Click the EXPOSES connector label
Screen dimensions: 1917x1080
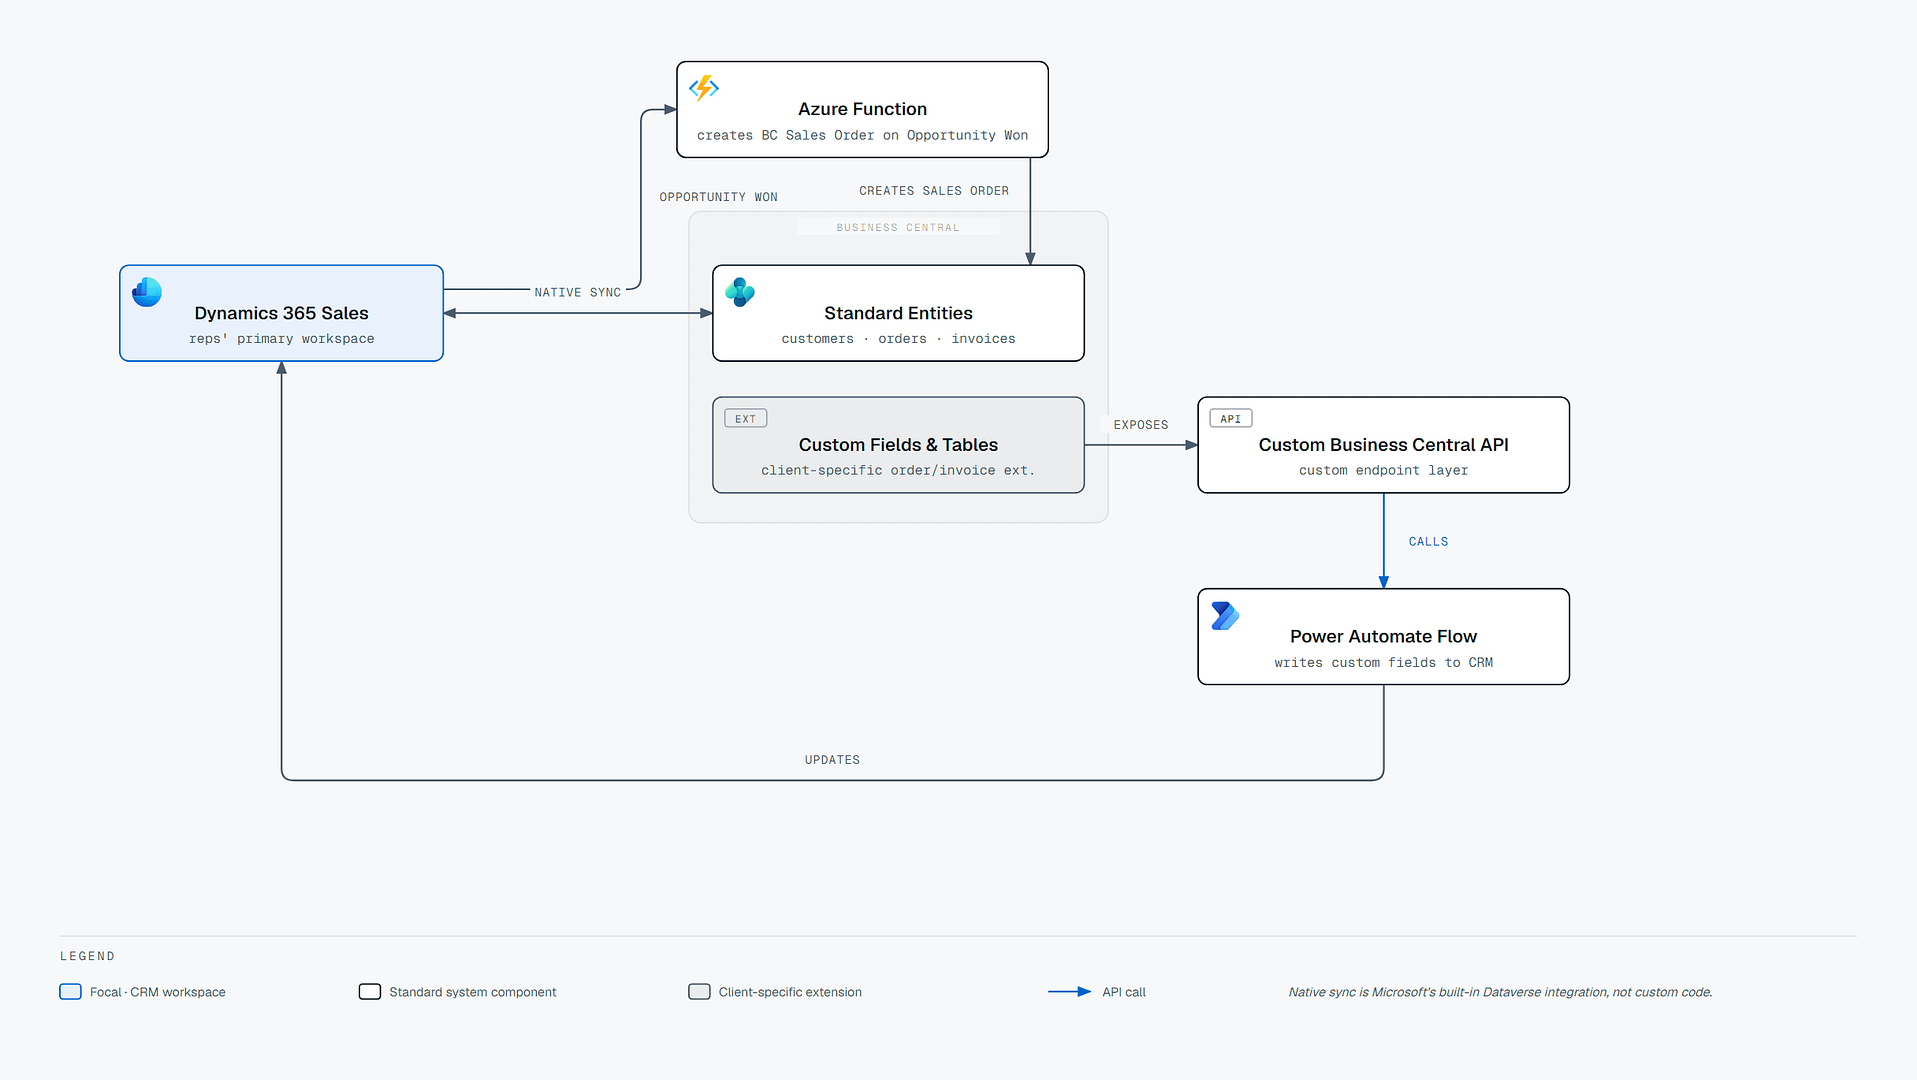1141,425
